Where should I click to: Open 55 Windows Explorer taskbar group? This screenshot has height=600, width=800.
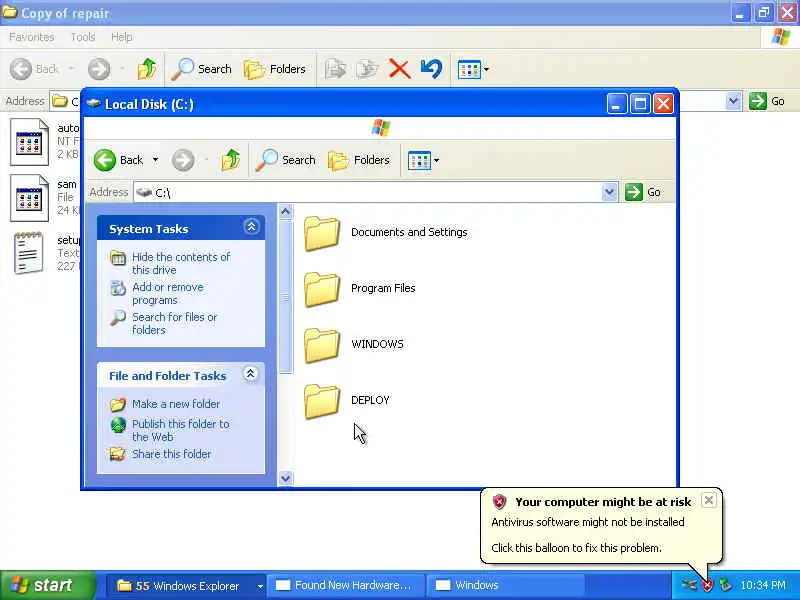(x=187, y=586)
